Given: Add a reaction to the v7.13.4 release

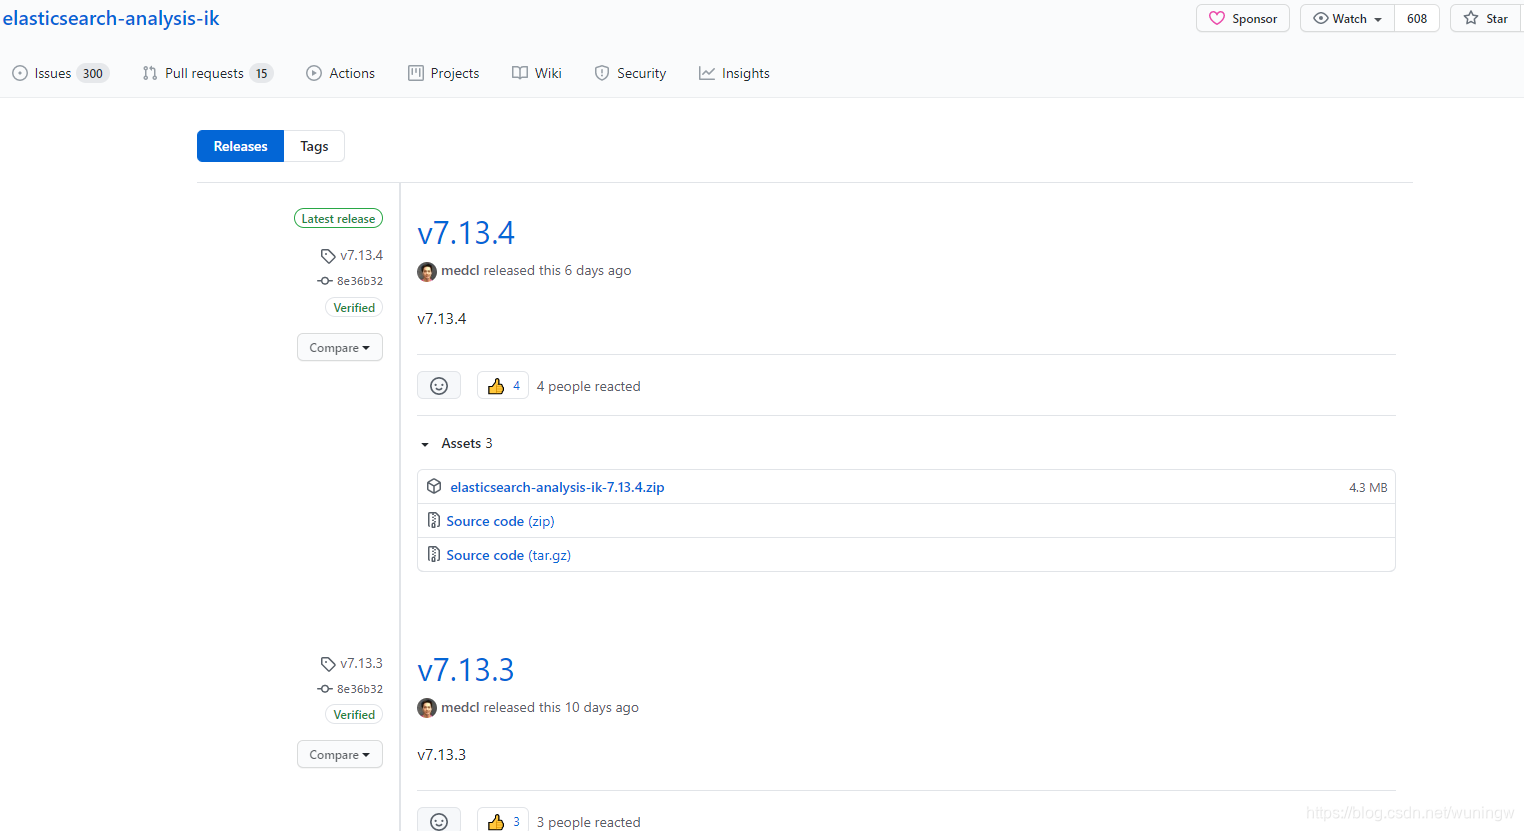Looking at the screenshot, I should click(x=439, y=385).
